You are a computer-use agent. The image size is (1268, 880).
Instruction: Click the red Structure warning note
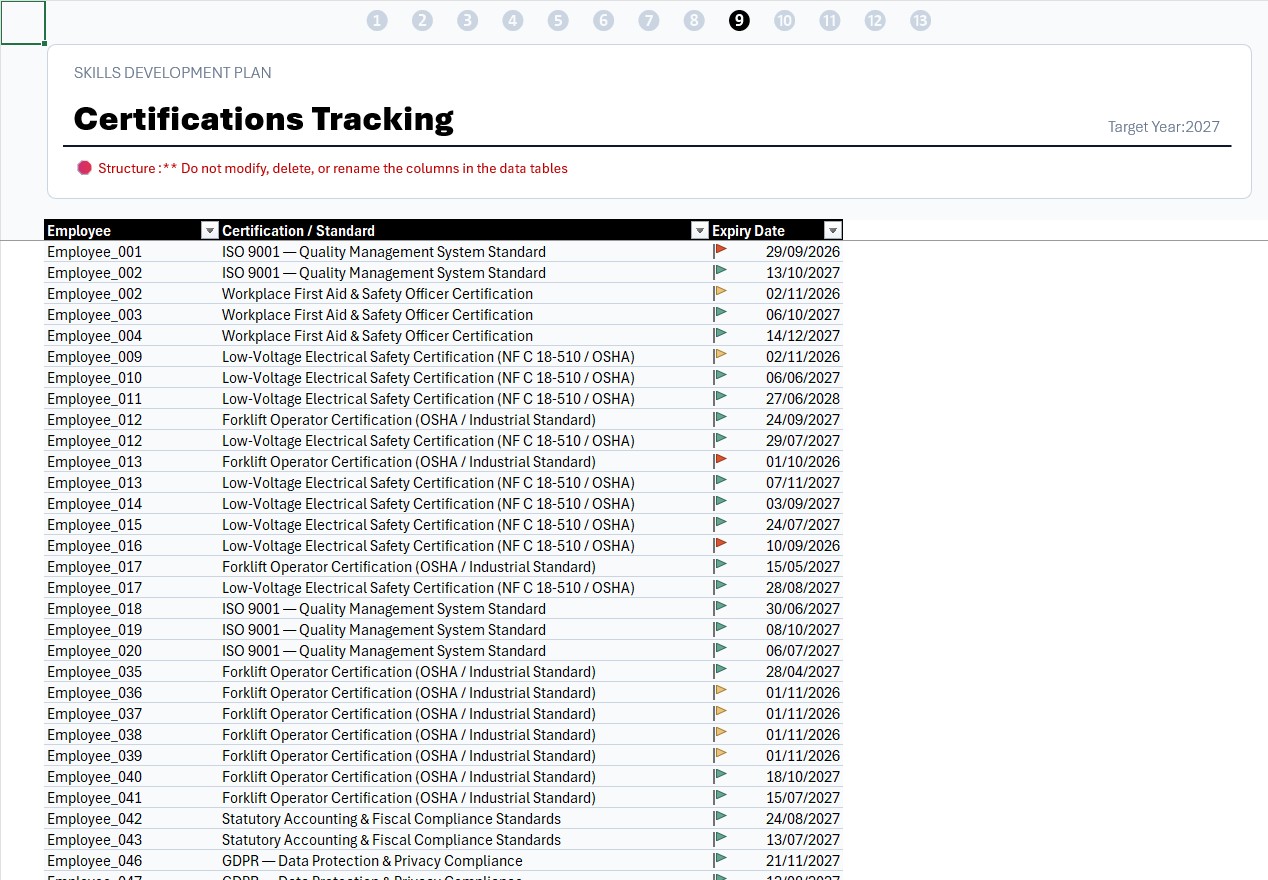(x=322, y=168)
